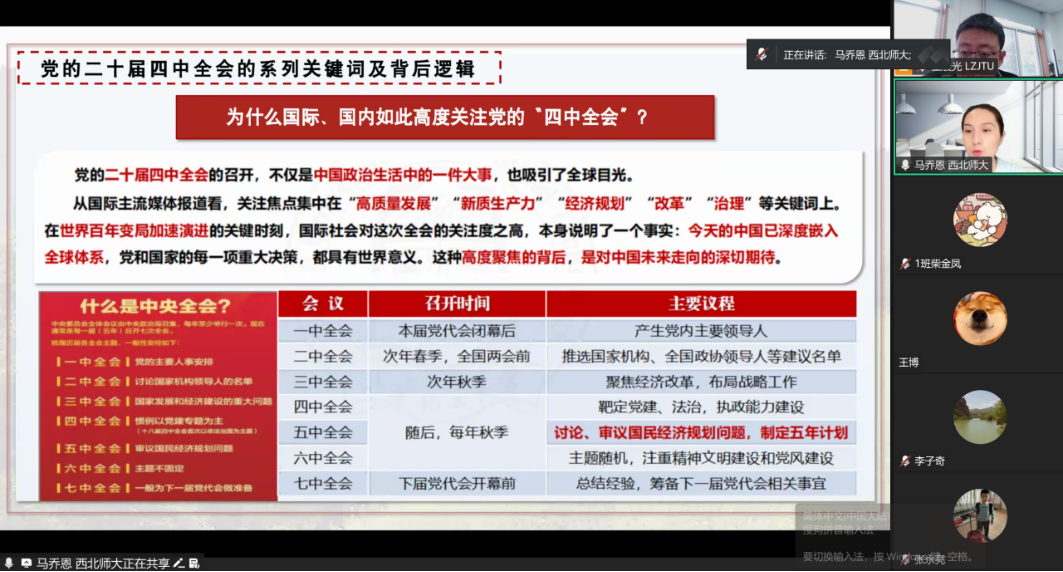Click the table header 召开时间
The width and height of the screenshot is (1063, 572).
pos(457,304)
